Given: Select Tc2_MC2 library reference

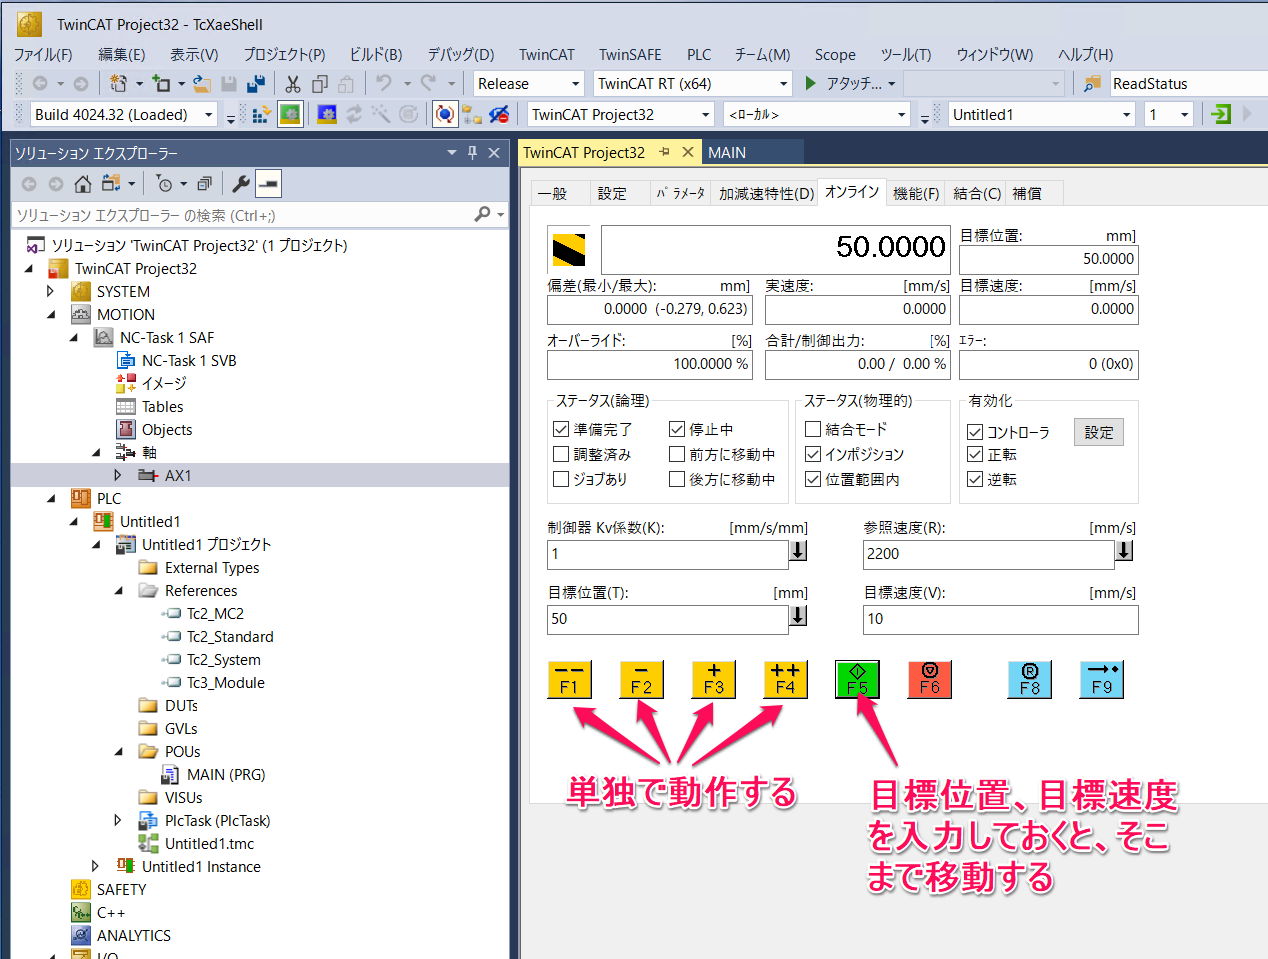Looking at the screenshot, I should (215, 613).
